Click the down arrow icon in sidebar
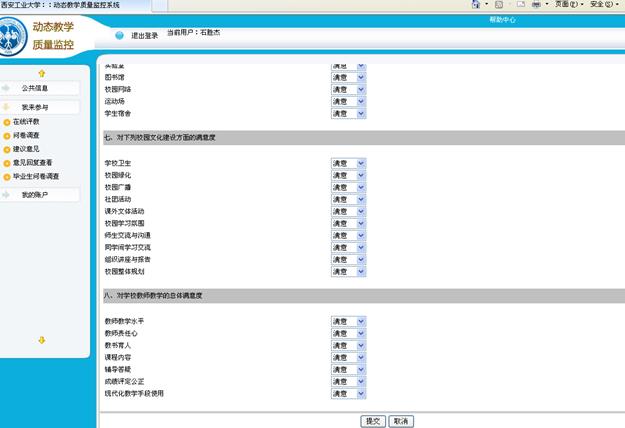 click(x=41, y=340)
